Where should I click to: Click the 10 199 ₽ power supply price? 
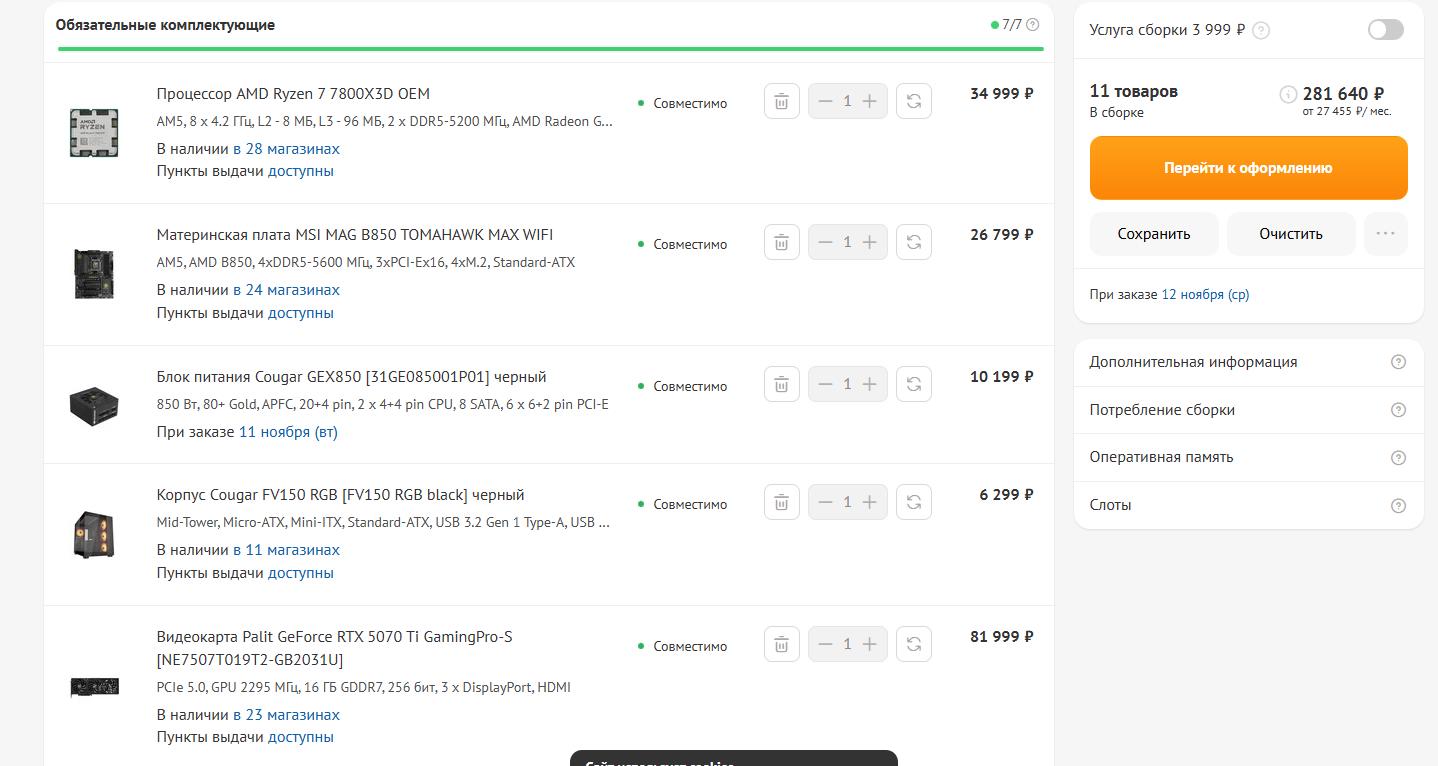pos(1002,377)
